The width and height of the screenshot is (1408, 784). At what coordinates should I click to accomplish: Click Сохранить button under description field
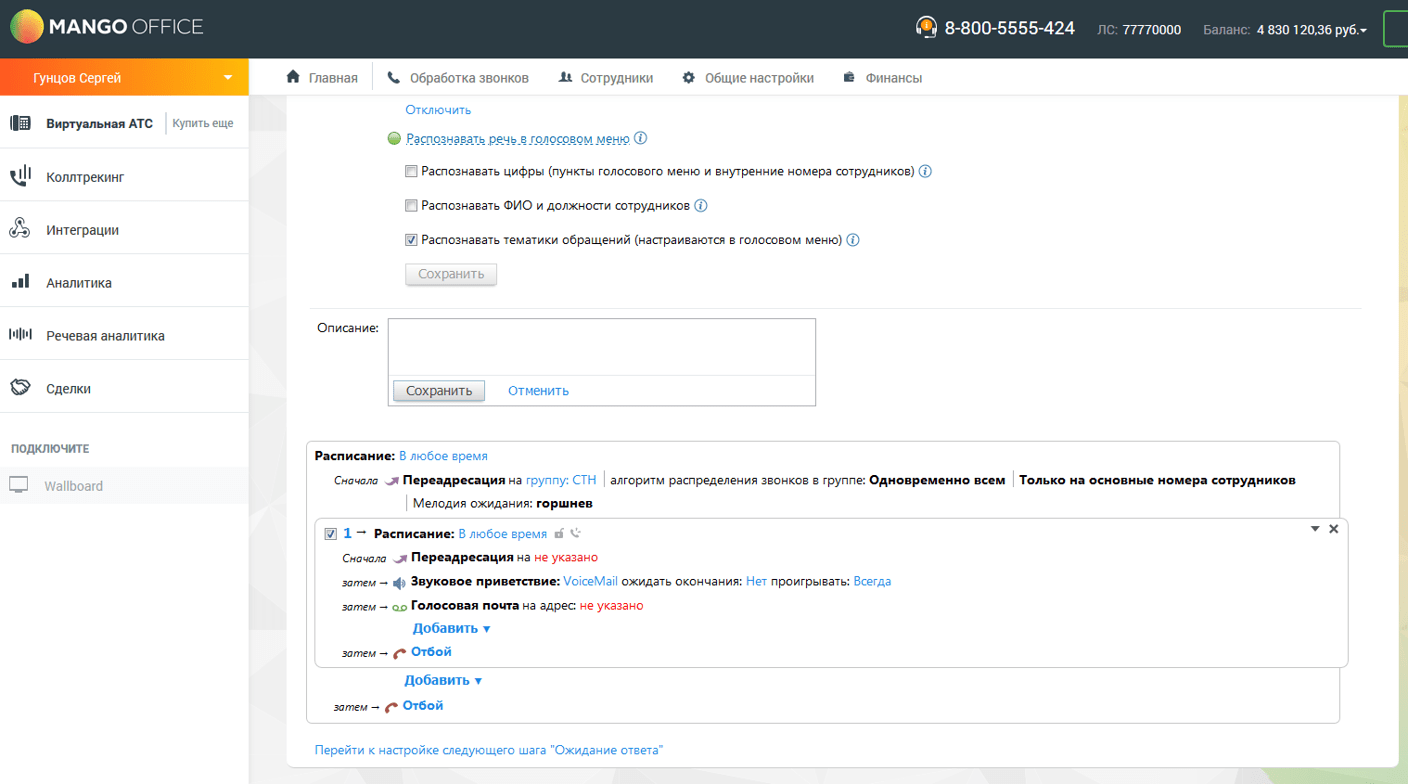tap(438, 390)
